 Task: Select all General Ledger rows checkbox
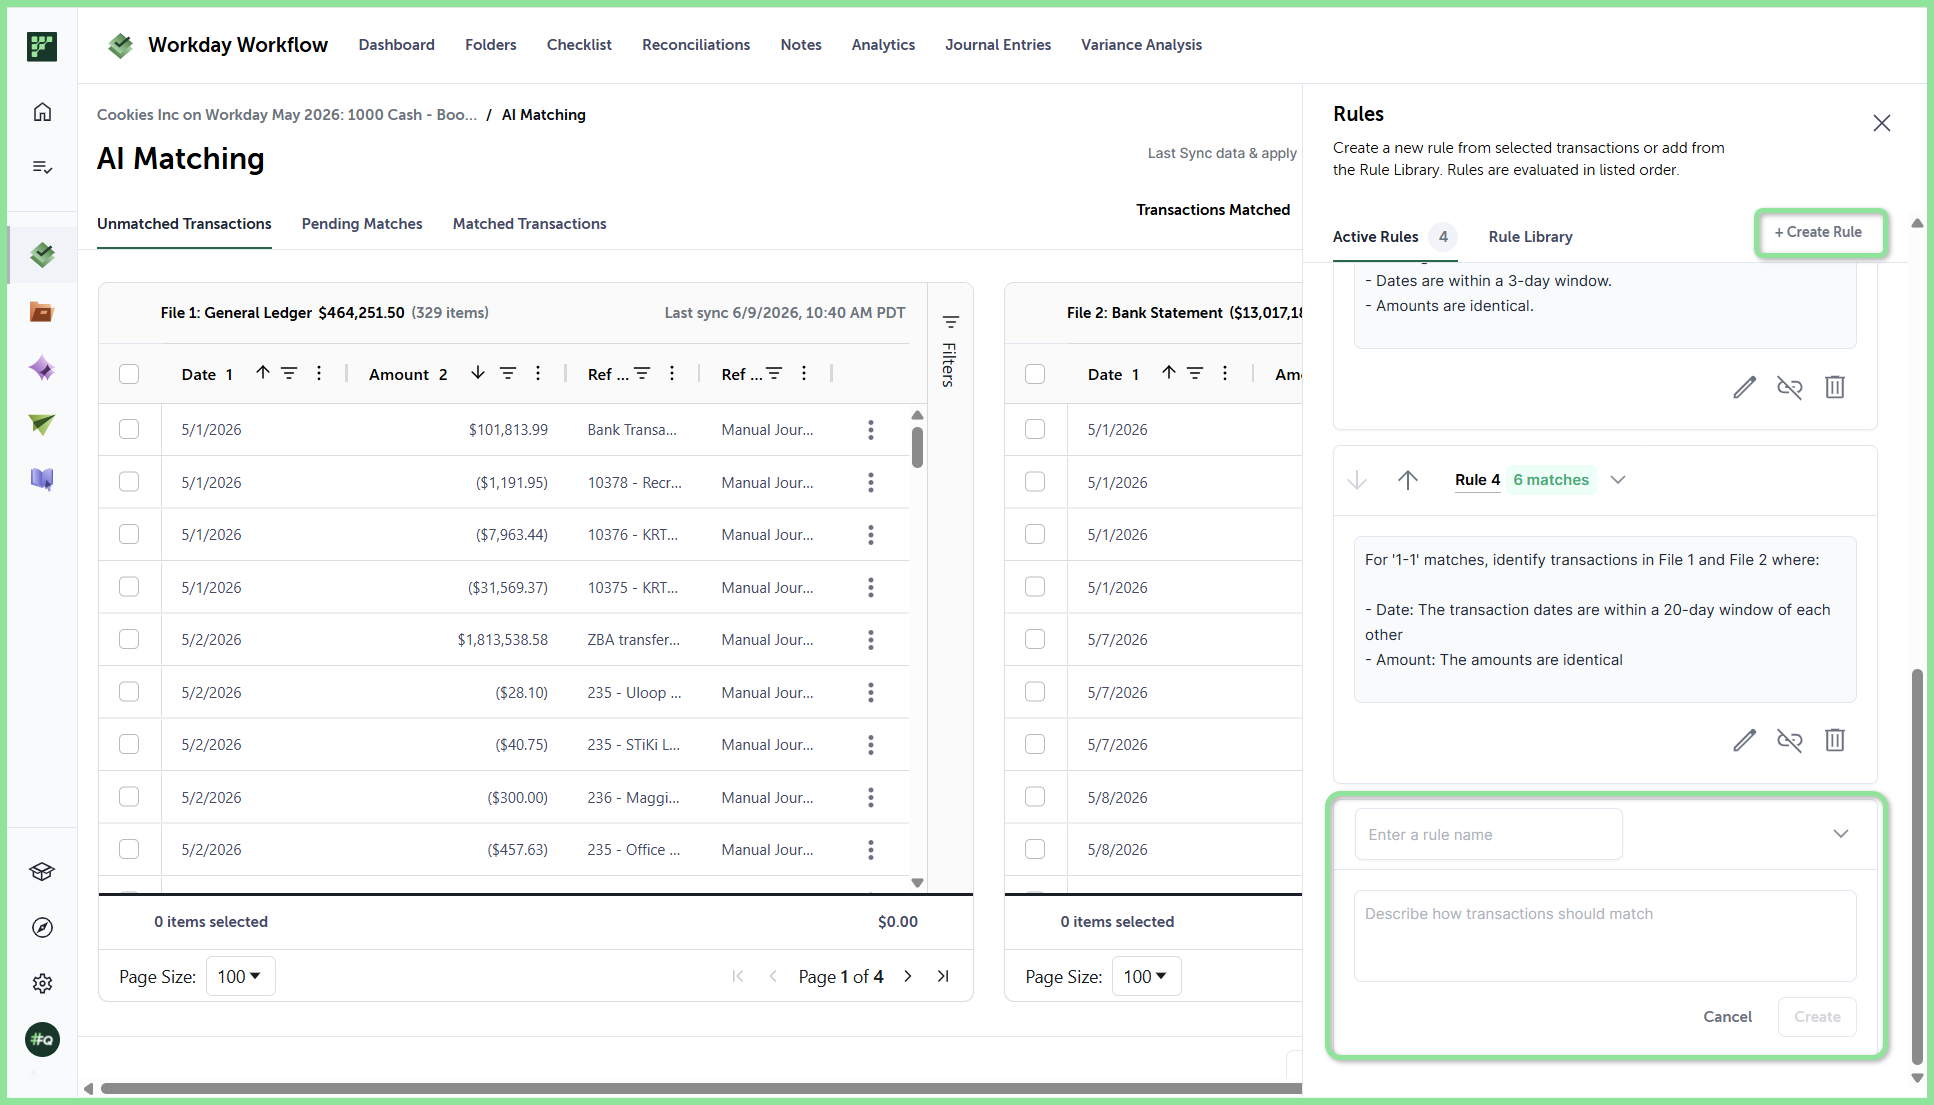pos(129,374)
